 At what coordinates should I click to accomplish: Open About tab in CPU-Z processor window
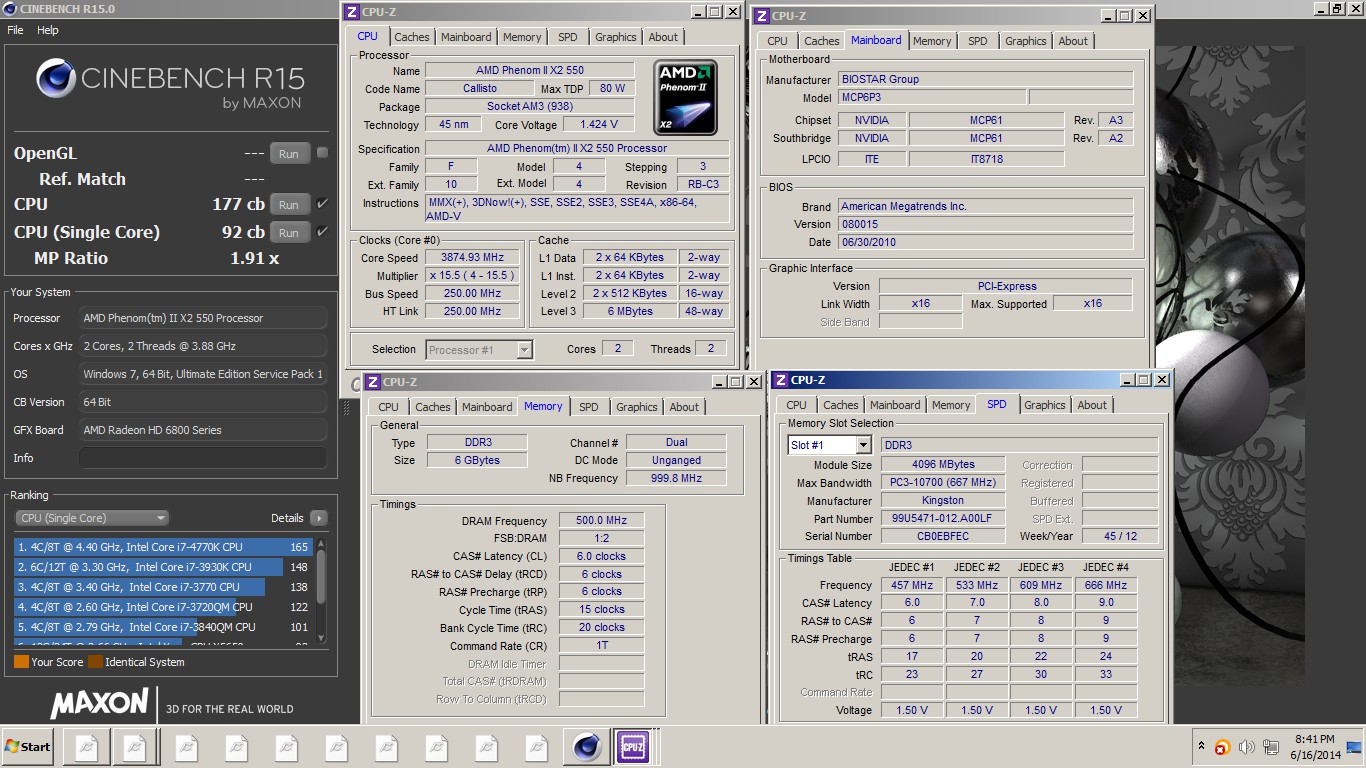point(663,37)
